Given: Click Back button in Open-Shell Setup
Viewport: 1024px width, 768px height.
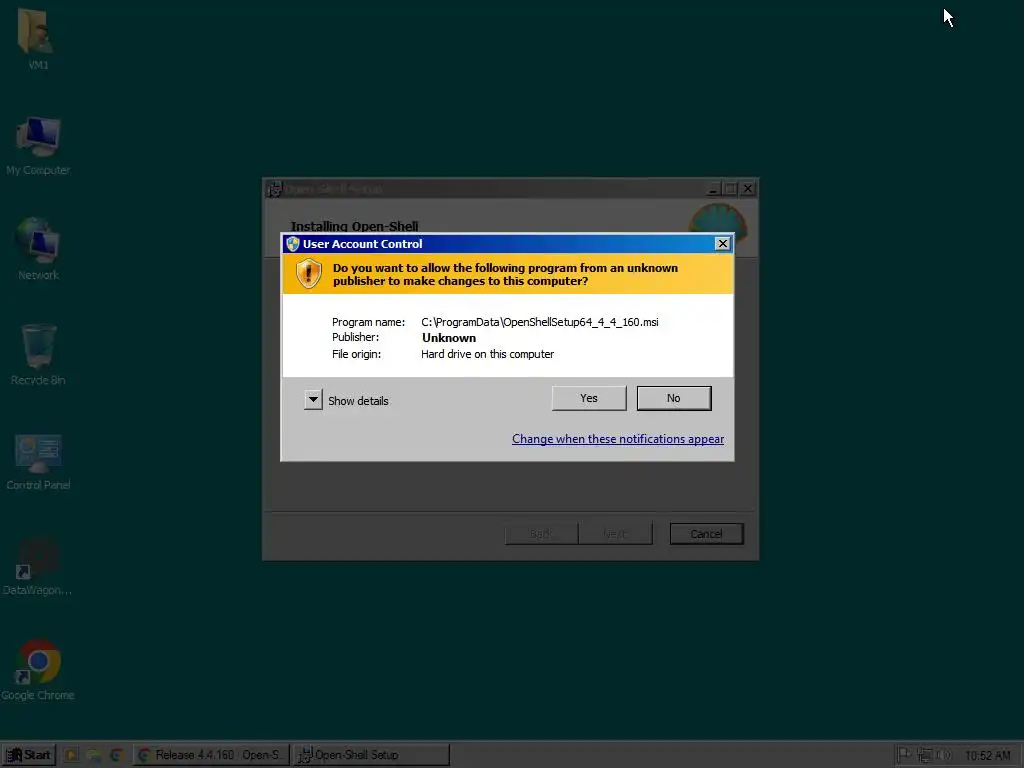Looking at the screenshot, I should [541, 534].
